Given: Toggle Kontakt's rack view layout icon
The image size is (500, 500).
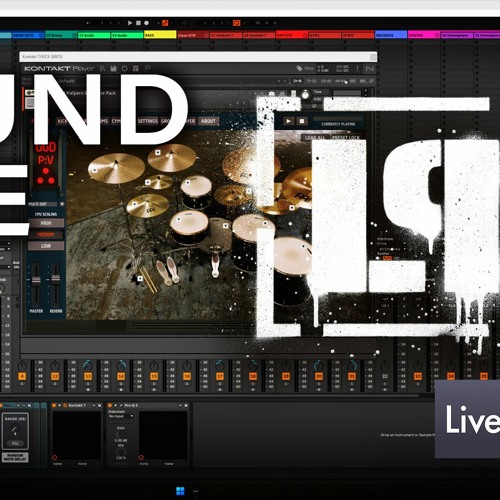Looking at the screenshot, I should (x=136, y=69).
